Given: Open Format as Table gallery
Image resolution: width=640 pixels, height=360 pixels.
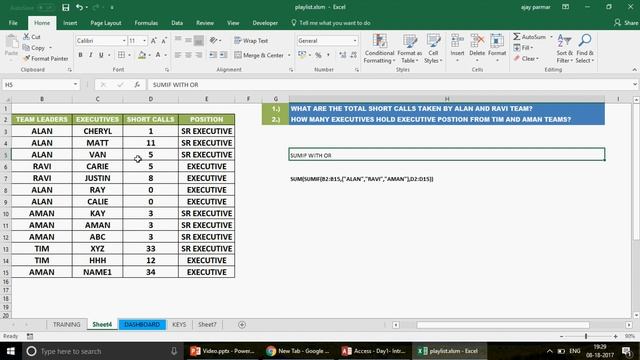Looking at the screenshot, I should tap(409, 49).
